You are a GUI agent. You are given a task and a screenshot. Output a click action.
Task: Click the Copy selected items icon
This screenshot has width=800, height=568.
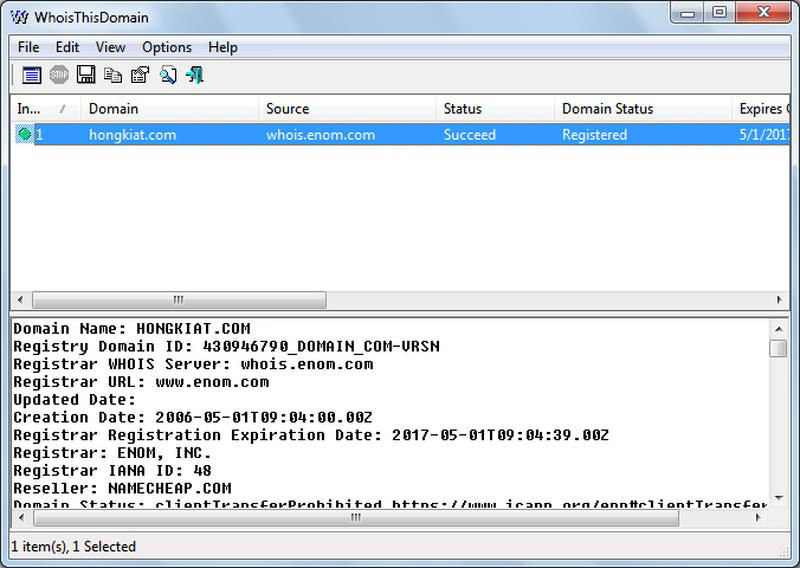[x=113, y=75]
